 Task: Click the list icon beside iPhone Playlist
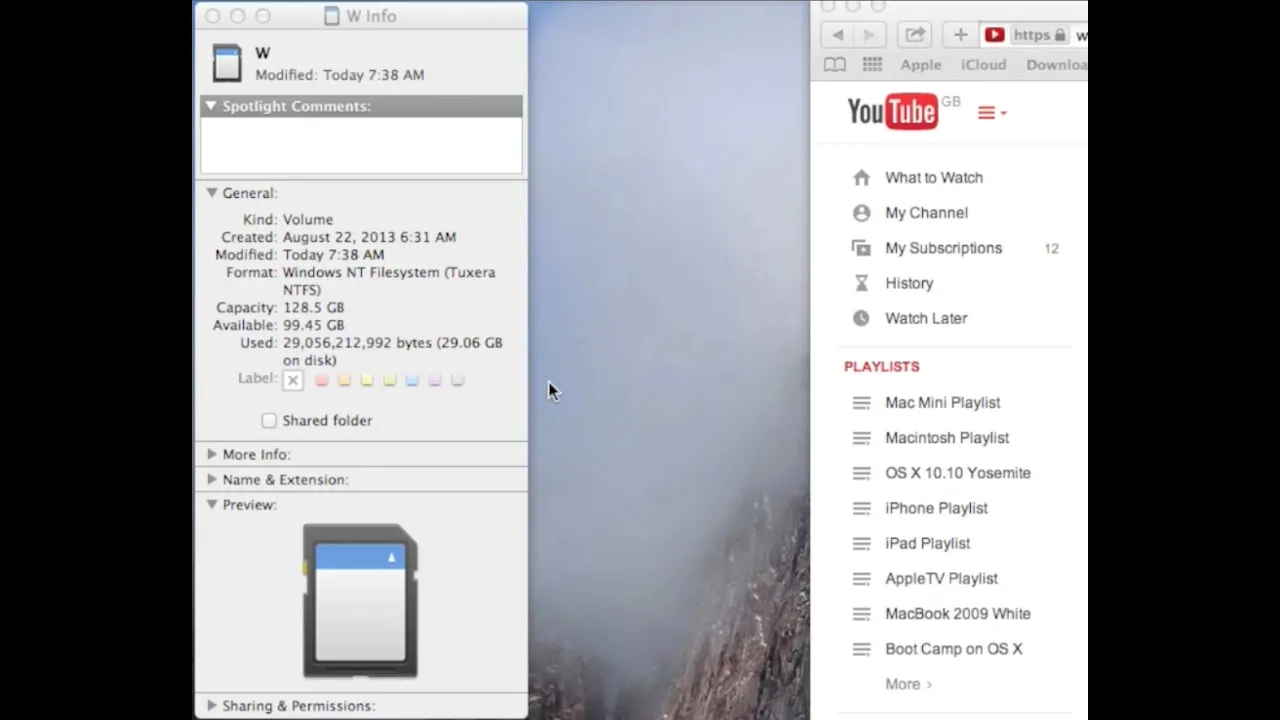(x=861, y=508)
